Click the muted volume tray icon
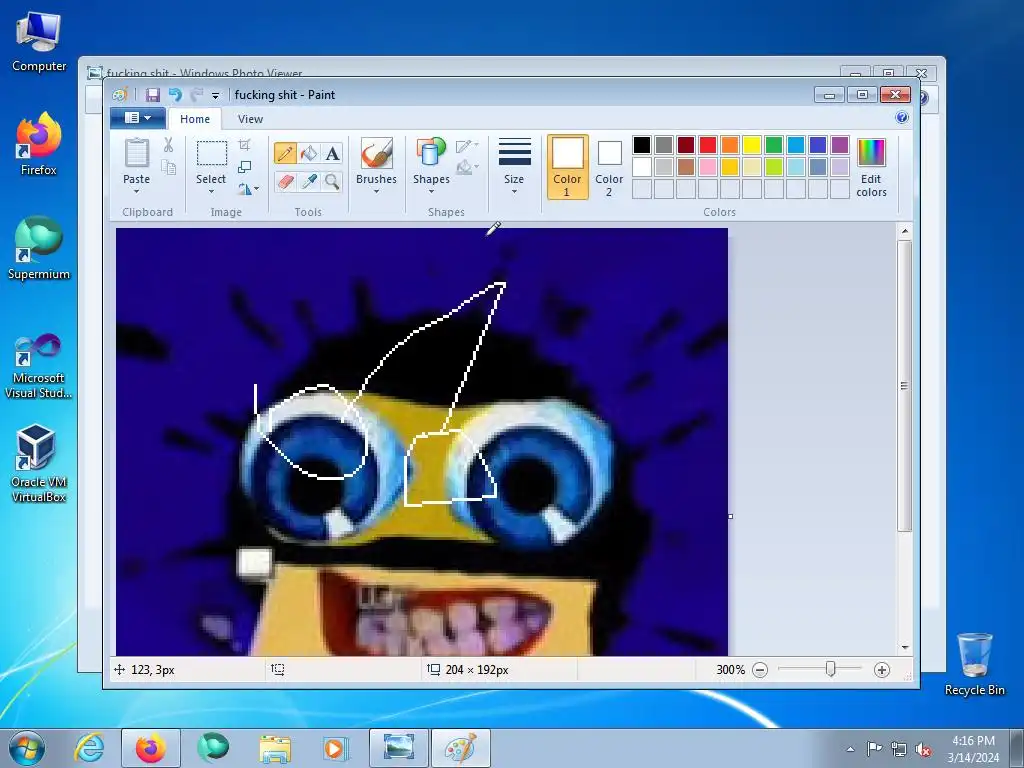Image resolution: width=1024 pixels, height=768 pixels. [x=923, y=750]
